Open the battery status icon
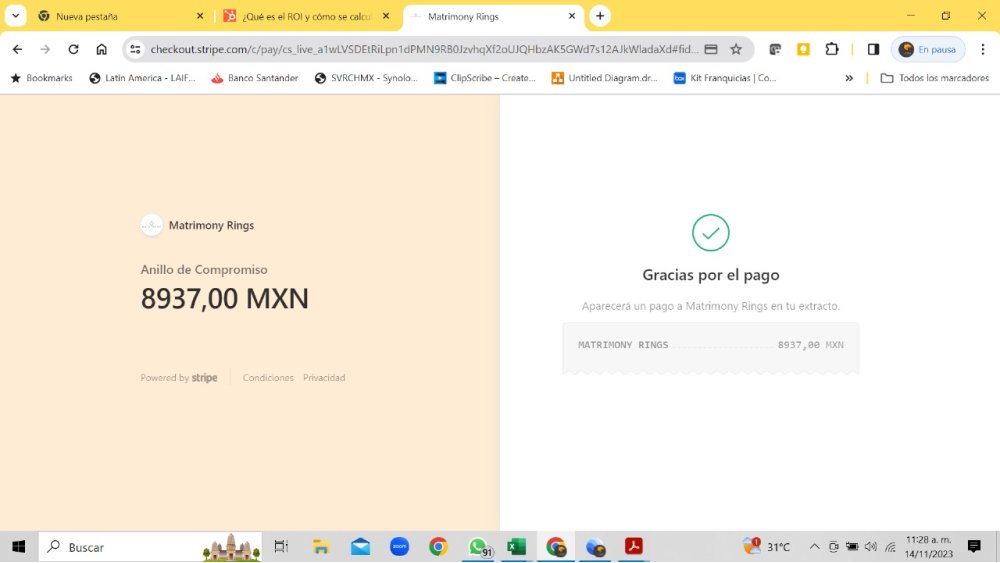 [852, 546]
